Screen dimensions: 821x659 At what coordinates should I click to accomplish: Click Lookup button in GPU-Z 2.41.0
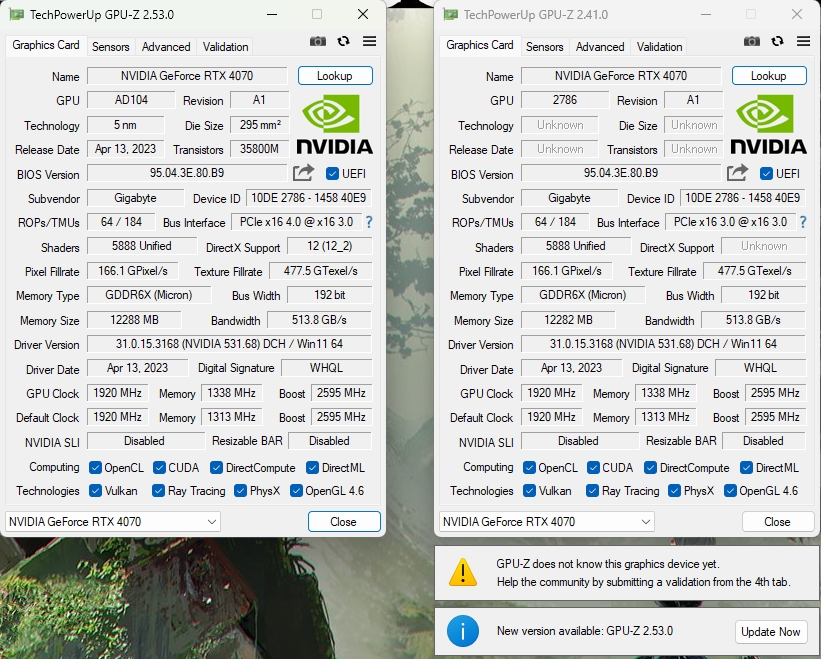[x=769, y=75]
